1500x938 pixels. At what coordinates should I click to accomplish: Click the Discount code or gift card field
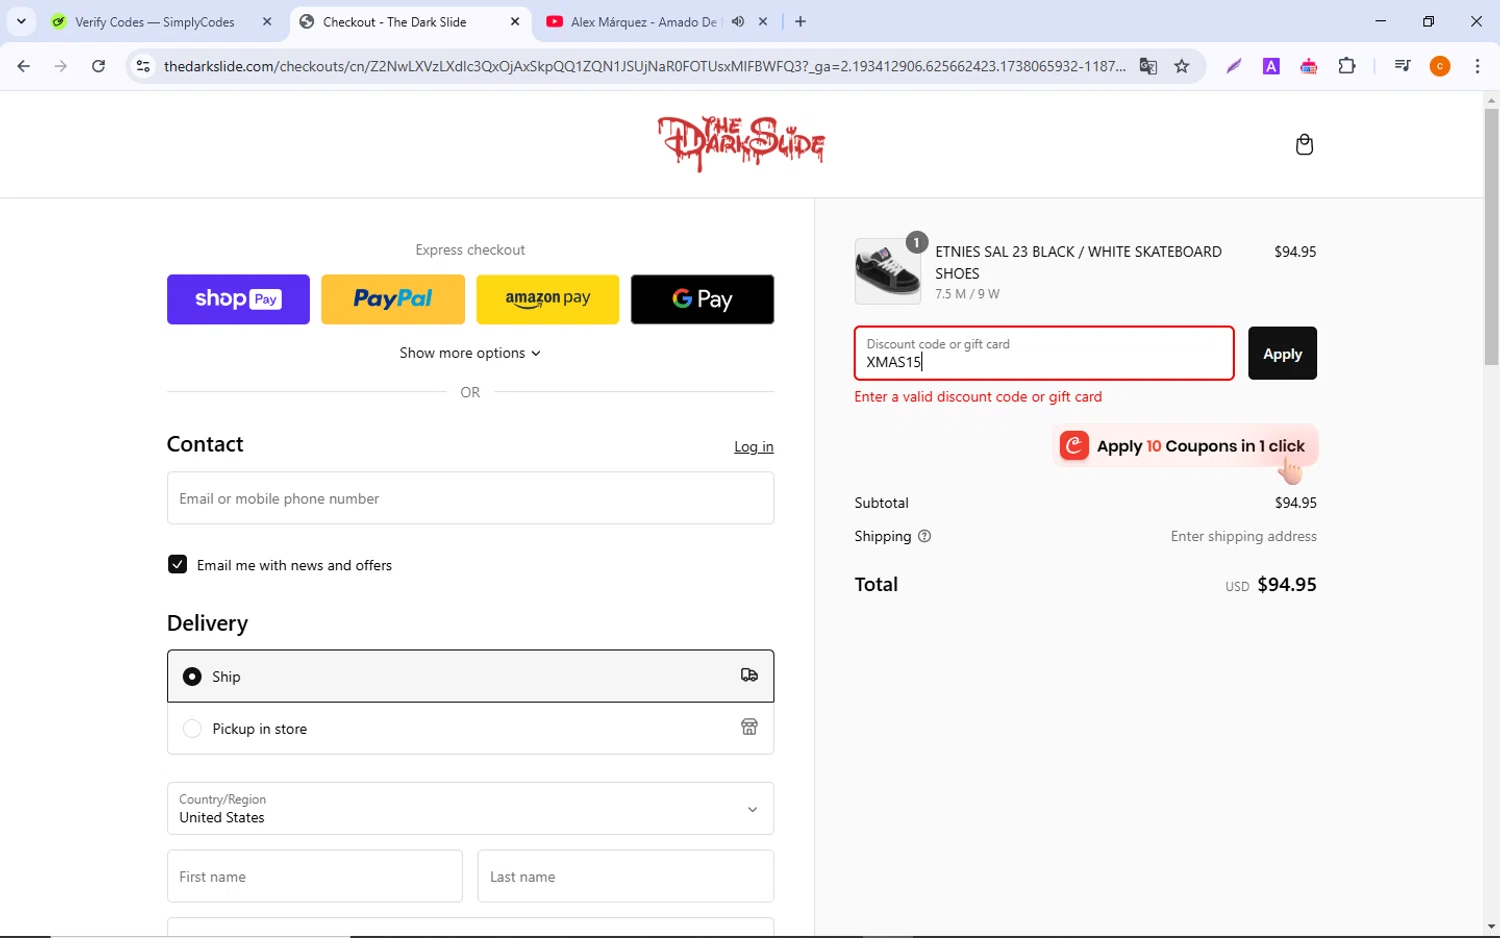point(1044,353)
